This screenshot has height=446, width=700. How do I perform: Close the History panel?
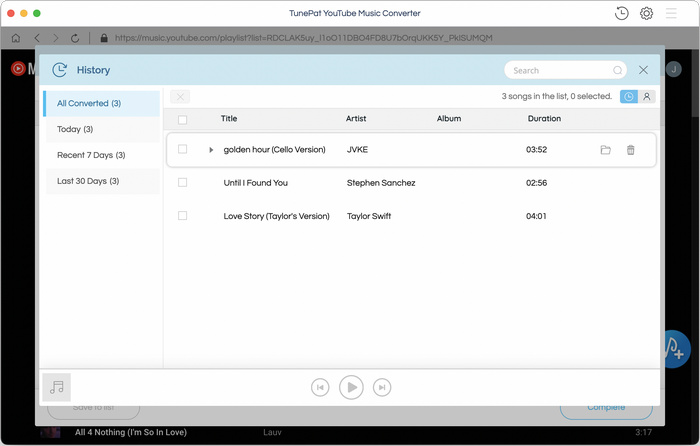(x=643, y=70)
